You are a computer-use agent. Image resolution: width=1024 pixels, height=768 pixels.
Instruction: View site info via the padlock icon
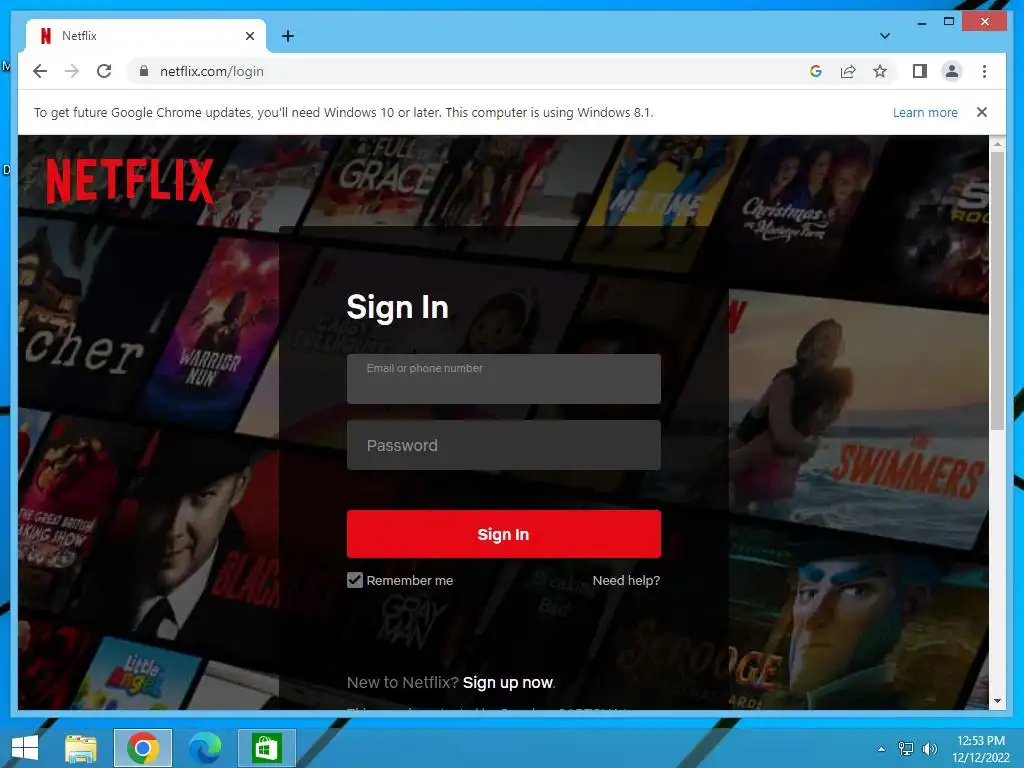[x=144, y=71]
